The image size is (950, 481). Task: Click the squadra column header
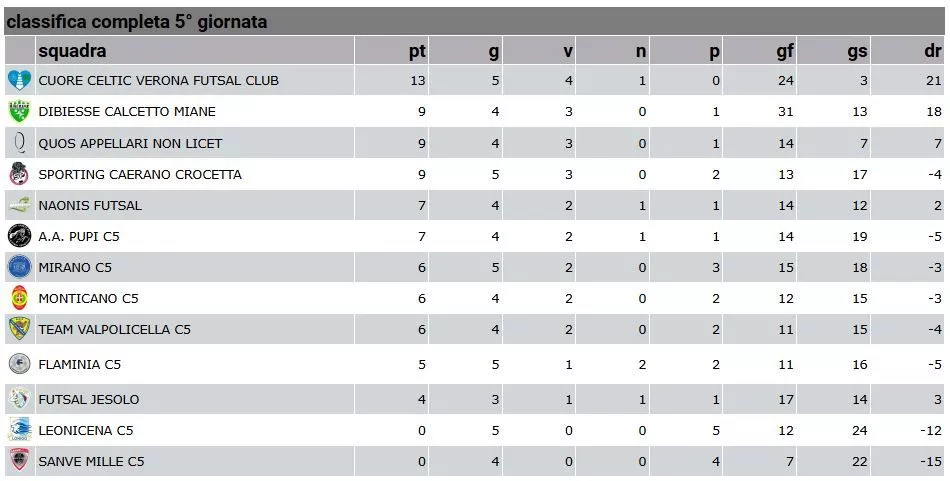pos(72,51)
